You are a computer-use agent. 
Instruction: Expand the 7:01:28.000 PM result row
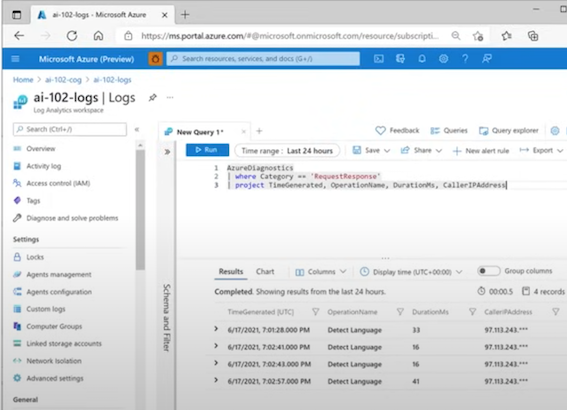click(216, 329)
